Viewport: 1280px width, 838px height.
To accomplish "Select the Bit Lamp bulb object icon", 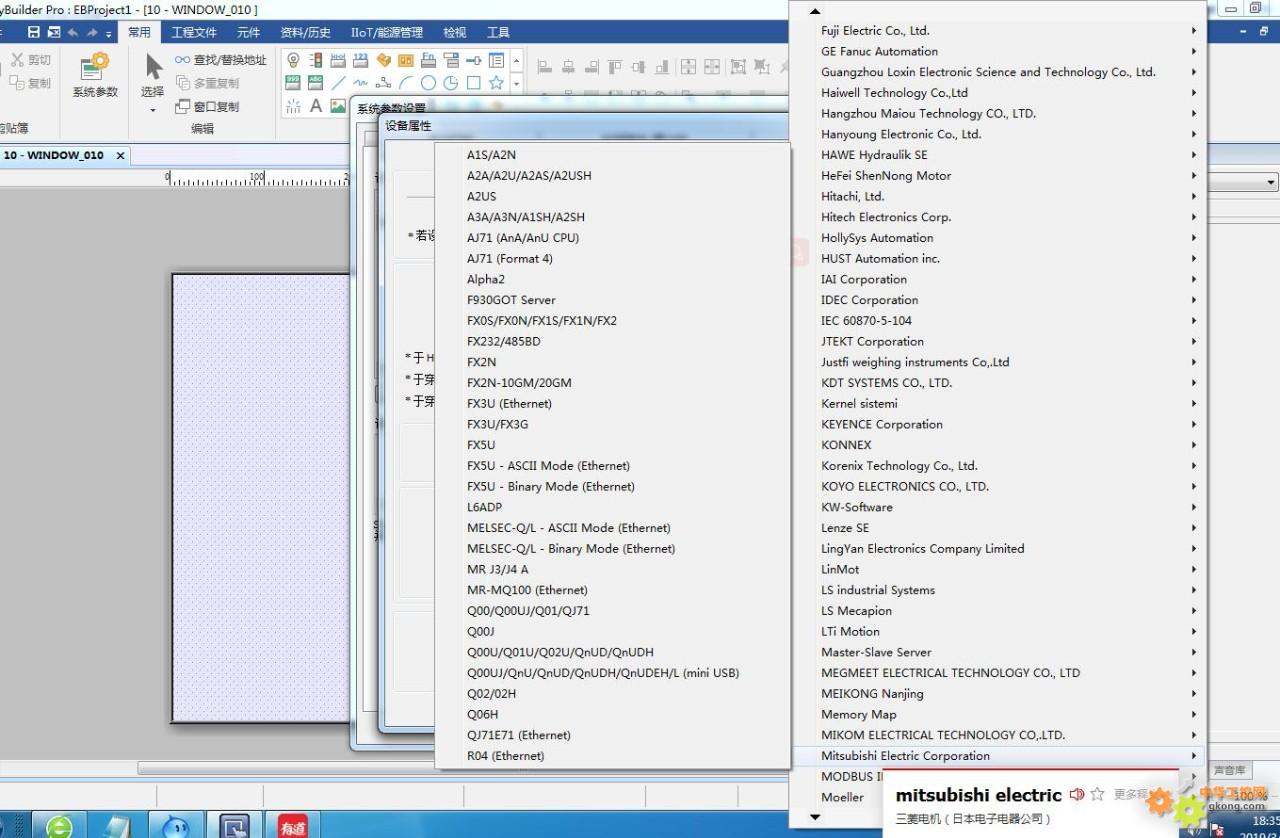I will [293, 60].
